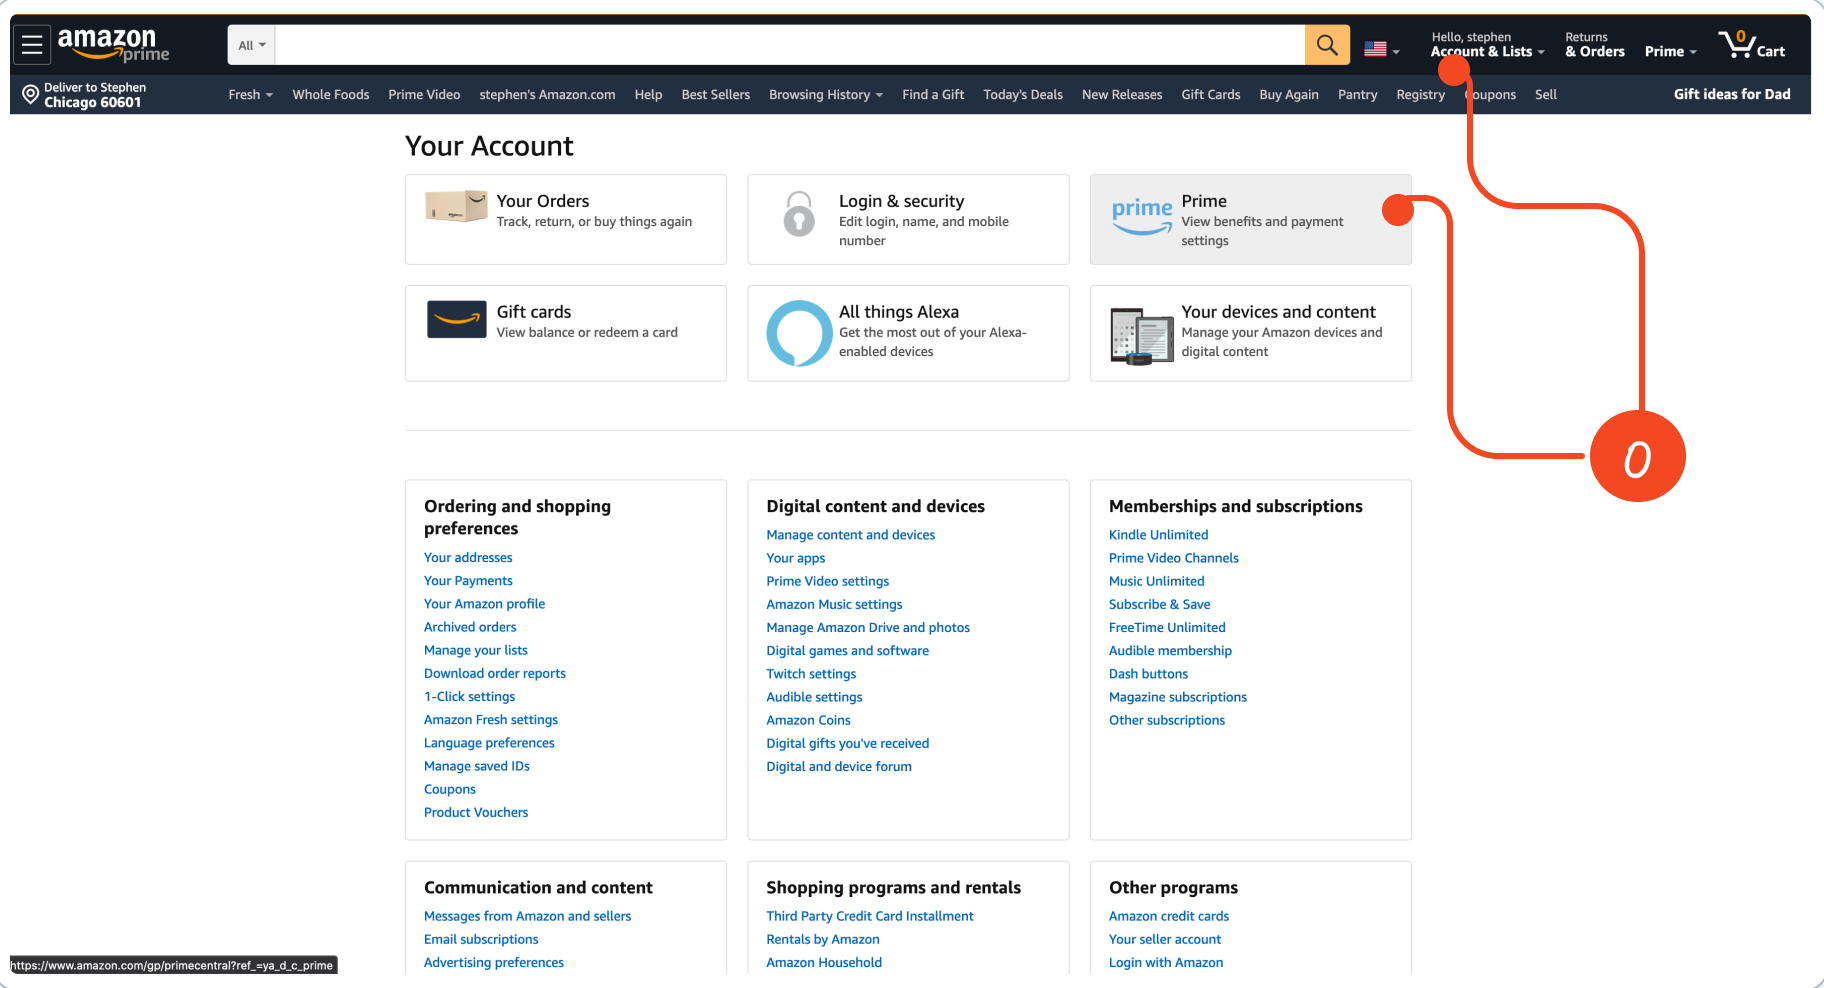Open Best Sellers navigation item
This screenshot has width=1824, height=988.
716,95
